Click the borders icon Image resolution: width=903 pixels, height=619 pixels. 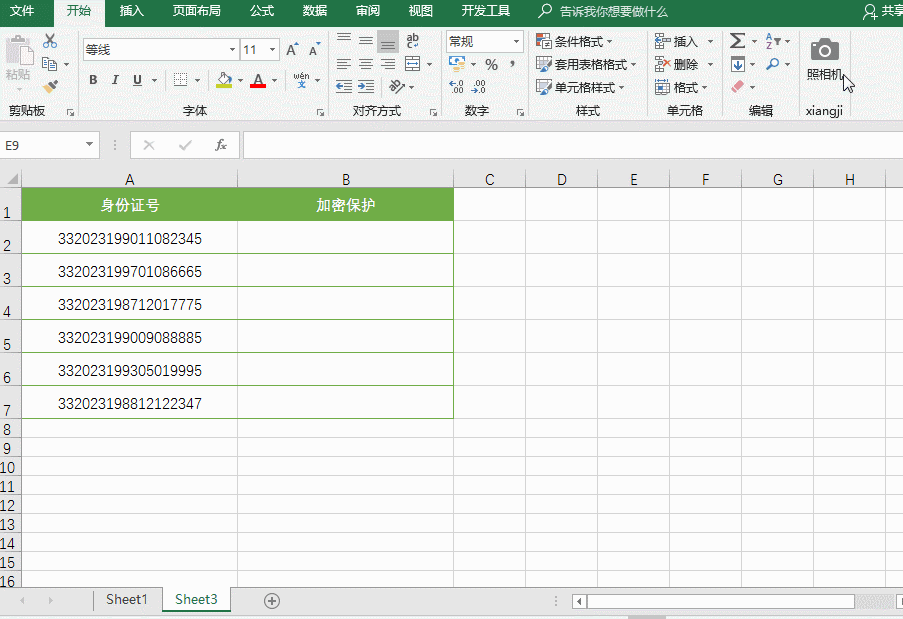(180, 80)
